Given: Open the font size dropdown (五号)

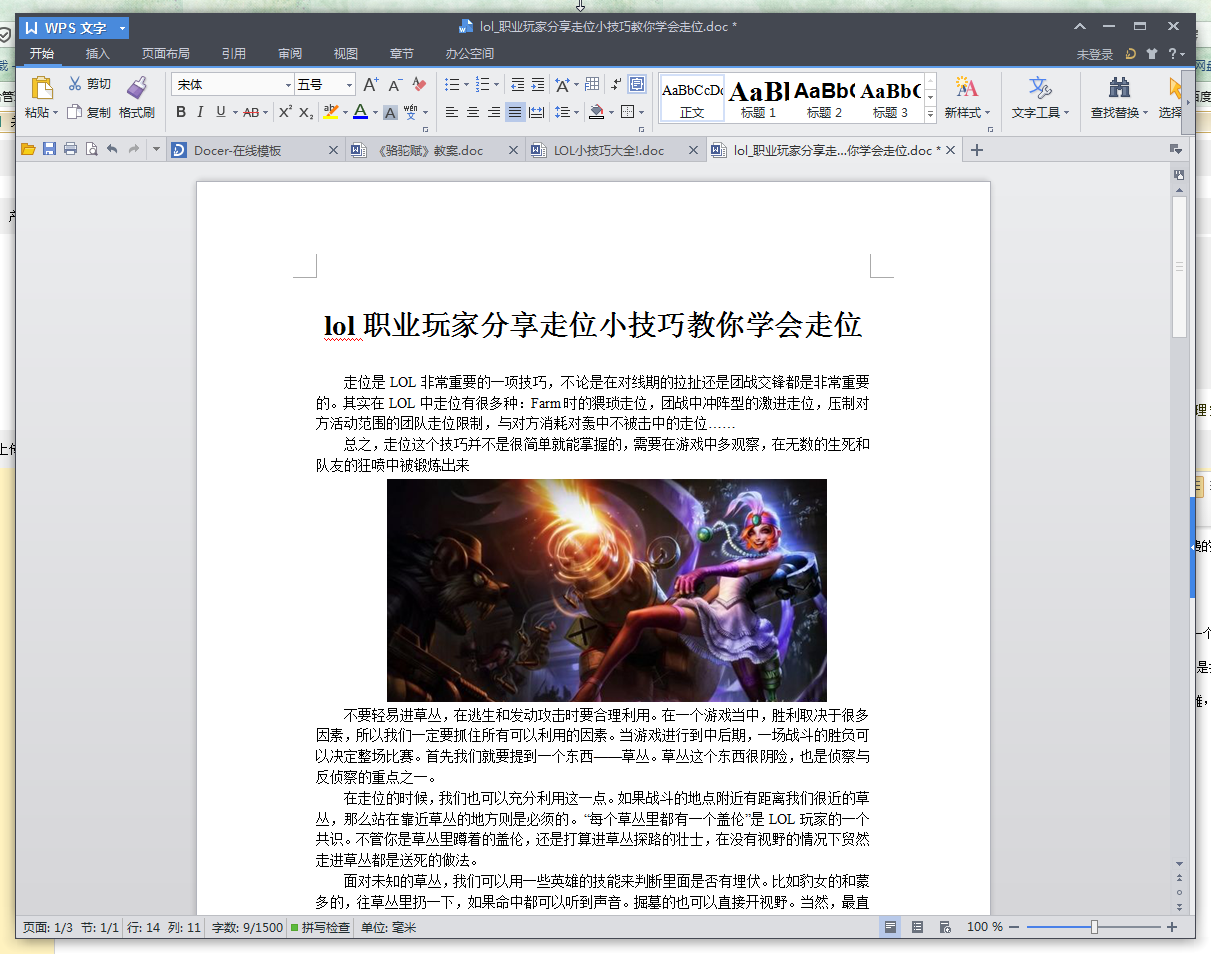Looking at the screenshot, I should point(350,85).
